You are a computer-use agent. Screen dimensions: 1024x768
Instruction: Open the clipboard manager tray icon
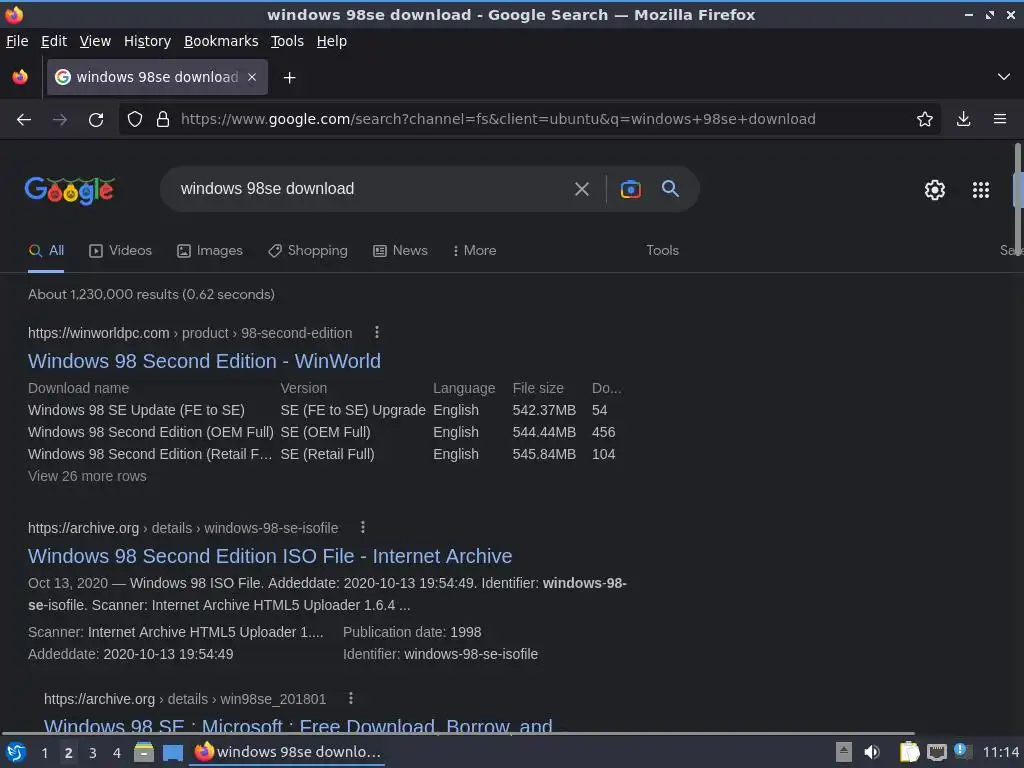tap(909, 752)
